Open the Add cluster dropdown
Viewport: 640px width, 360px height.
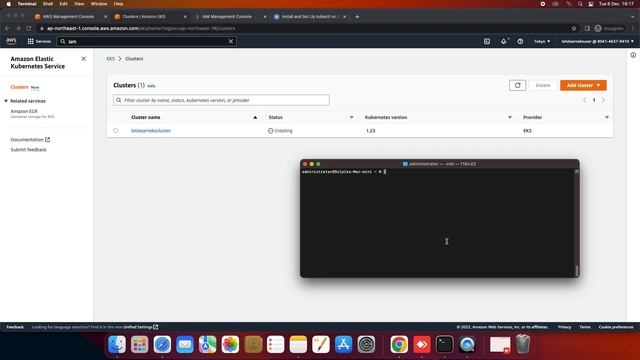583,85
